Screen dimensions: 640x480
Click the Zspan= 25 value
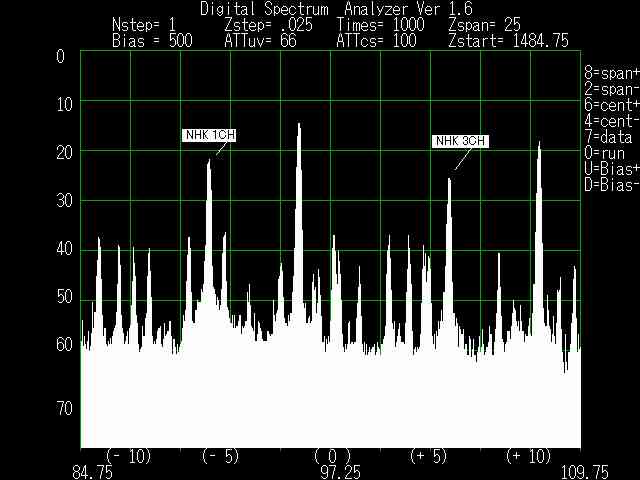pyautogui.click(x=484, y=25)
